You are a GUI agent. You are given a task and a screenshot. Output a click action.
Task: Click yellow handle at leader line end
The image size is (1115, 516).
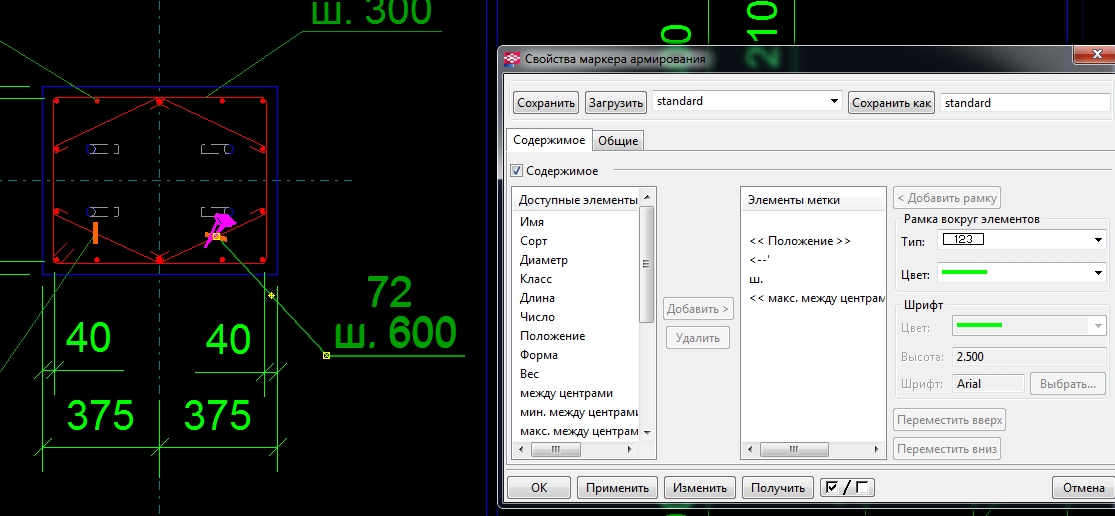[x=326, y=355]
